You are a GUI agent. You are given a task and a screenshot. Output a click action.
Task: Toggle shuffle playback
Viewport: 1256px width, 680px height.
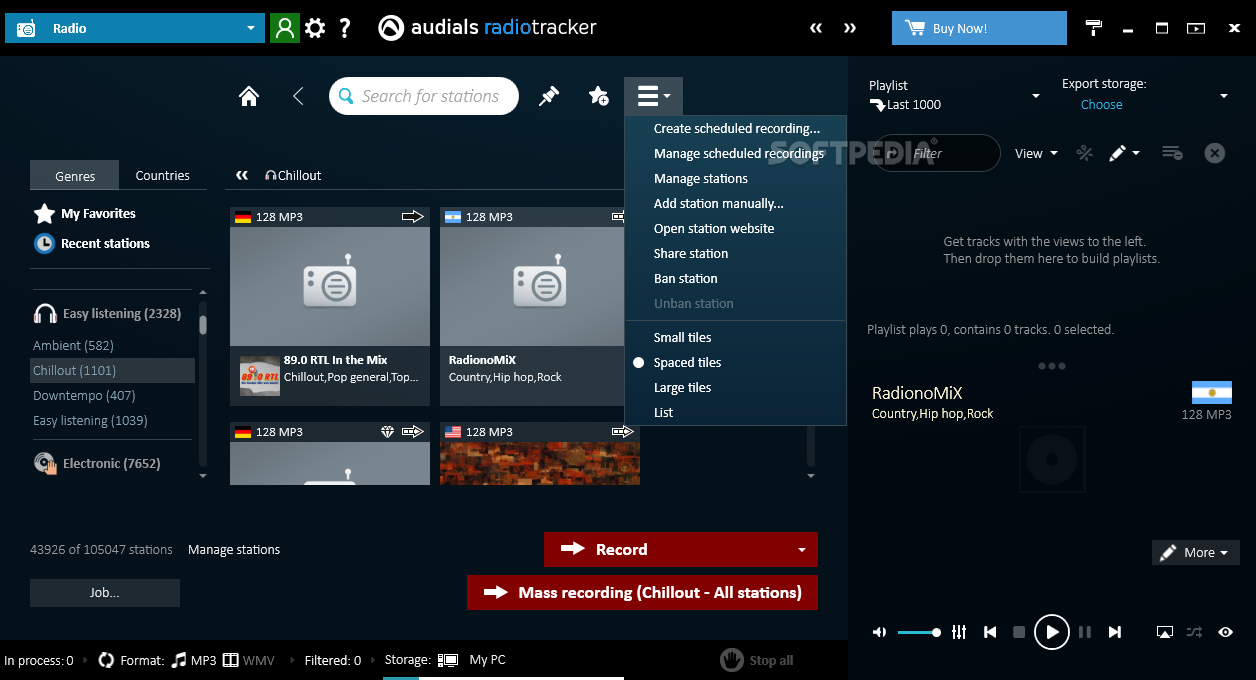pyautogui.click(x=1194, y=632)
